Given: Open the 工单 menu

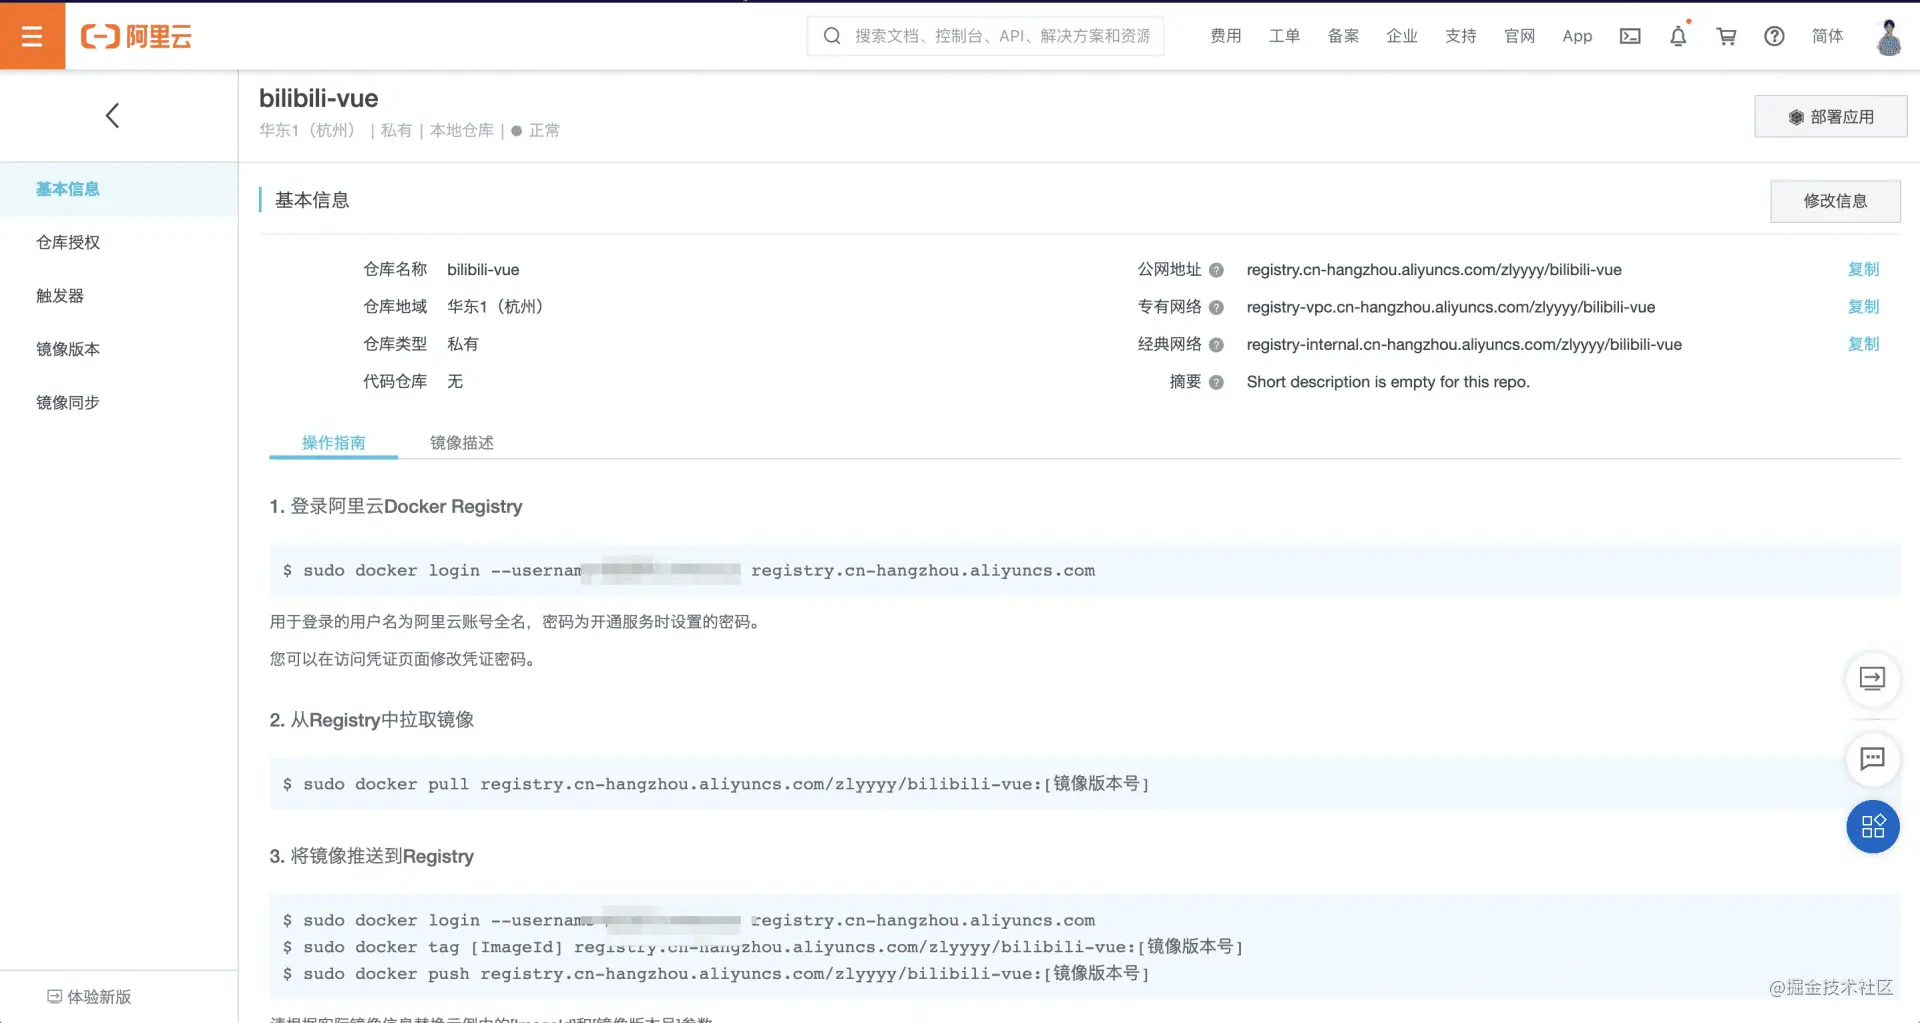Looking at the screenshot, I should [1284, 36].
